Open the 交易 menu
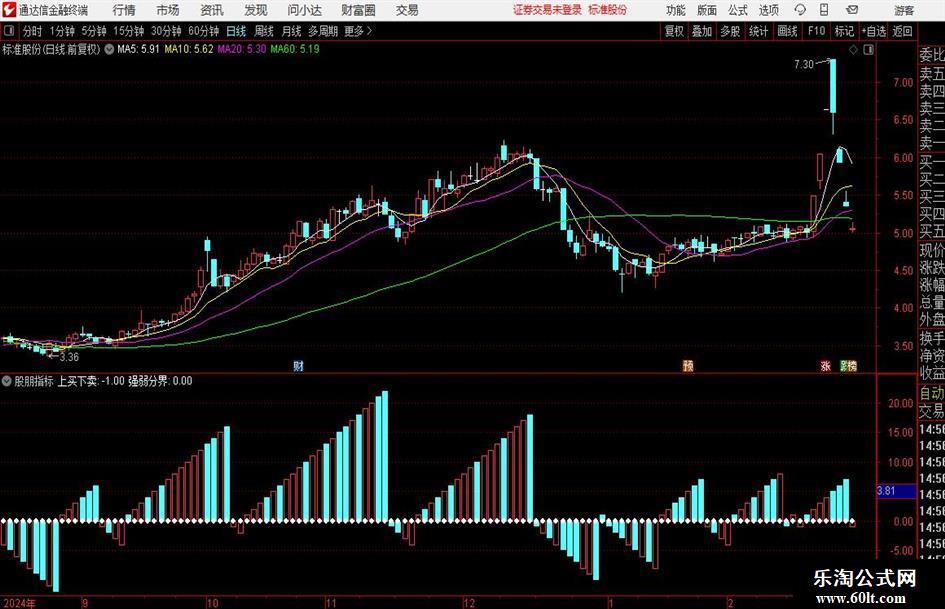Image resolution: width=945 pixels, height=609 pixels. tap(407, 10)
